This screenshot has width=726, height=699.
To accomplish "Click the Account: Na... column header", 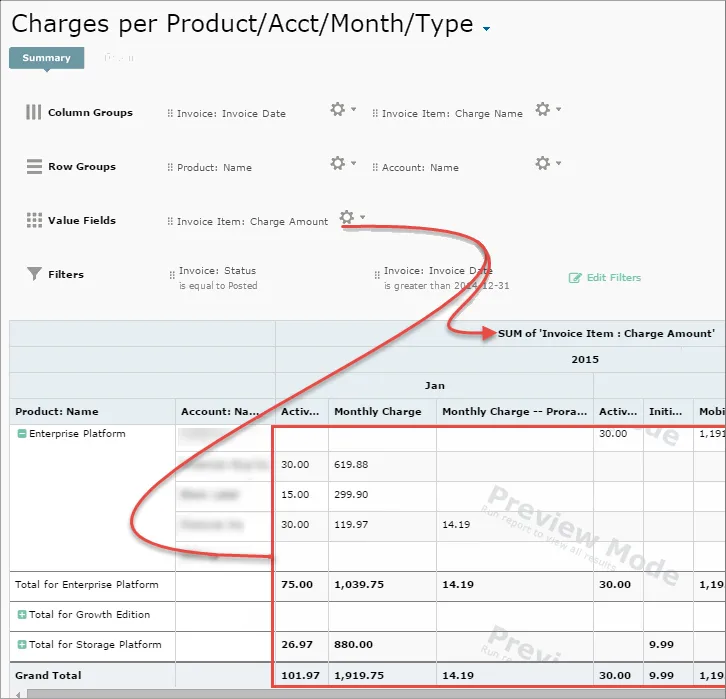I will pos(225,412).
